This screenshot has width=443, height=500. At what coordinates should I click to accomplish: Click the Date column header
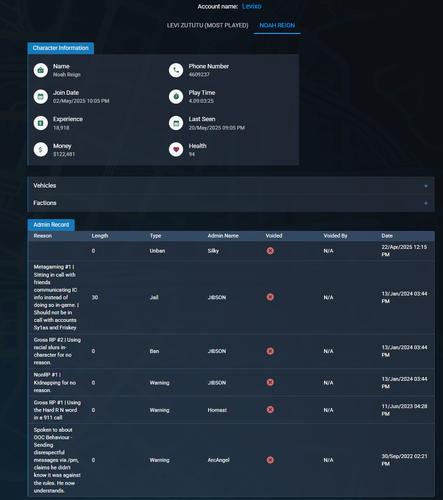pyautogui.click(x=387, y=236)
